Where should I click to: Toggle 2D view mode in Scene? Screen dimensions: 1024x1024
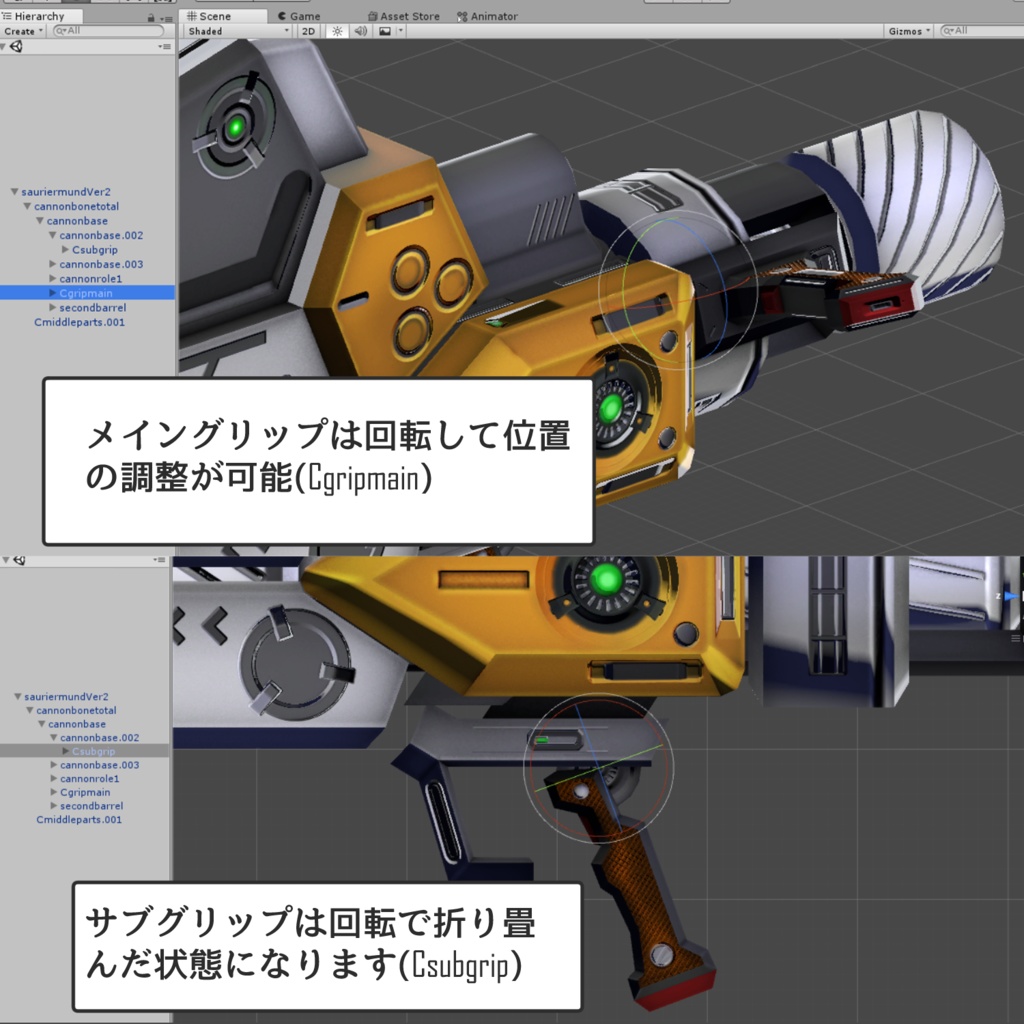point(308,31)
